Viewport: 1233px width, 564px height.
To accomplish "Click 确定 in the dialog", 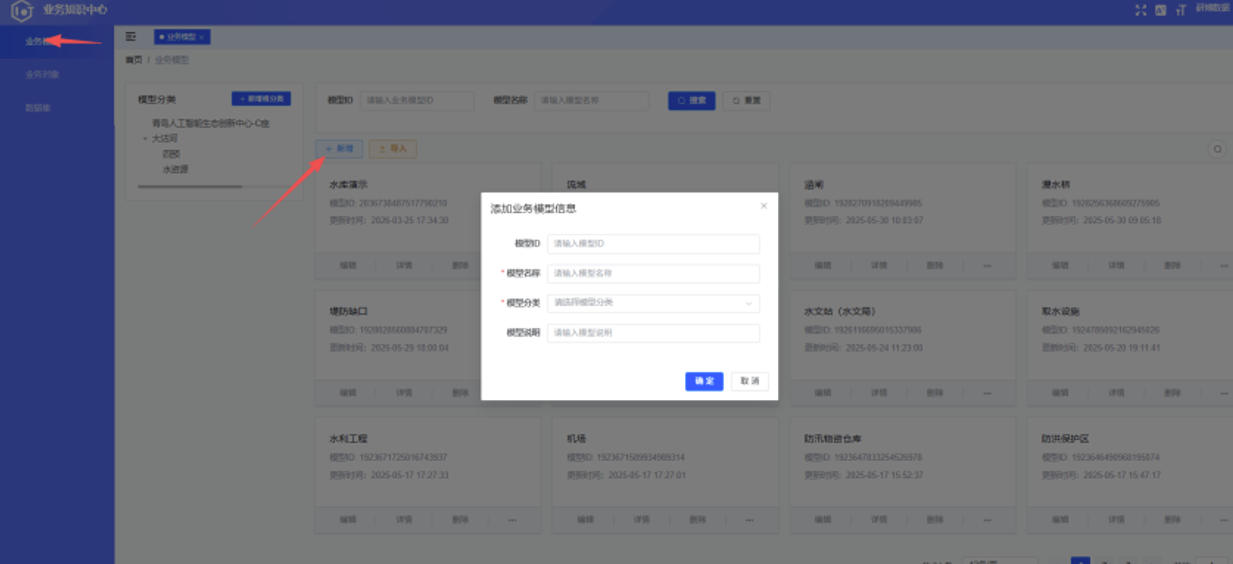I will [704, 381].
